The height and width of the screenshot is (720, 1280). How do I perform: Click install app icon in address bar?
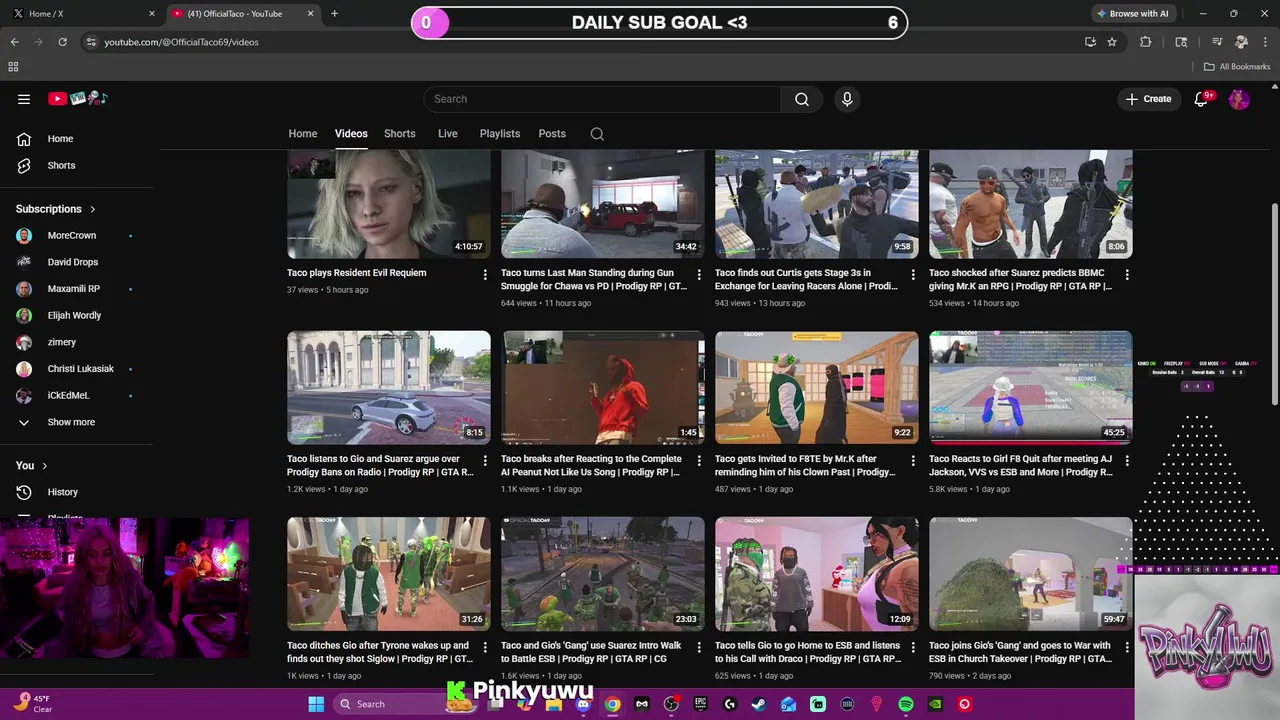[1090, 42]
